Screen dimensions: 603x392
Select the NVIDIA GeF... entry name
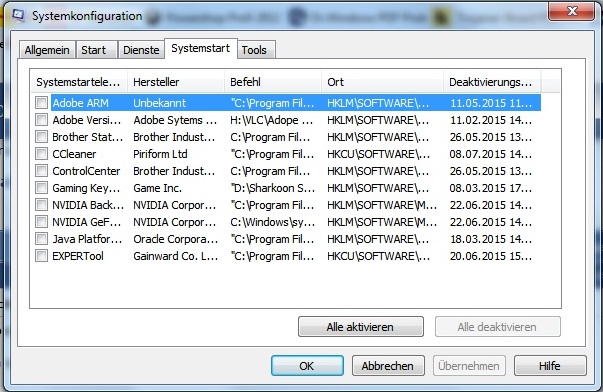click(x=87, y=222)
